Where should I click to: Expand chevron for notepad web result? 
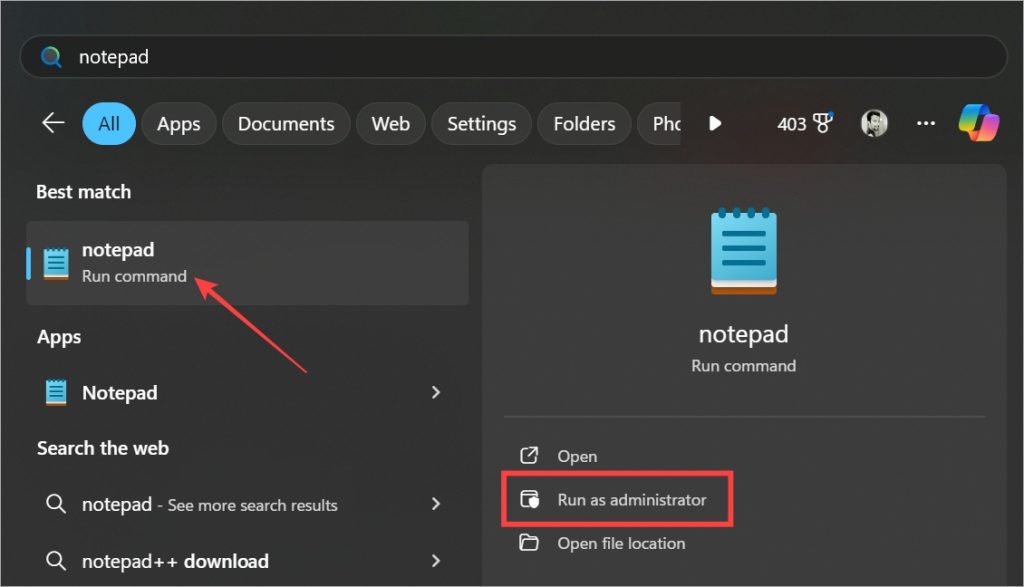click(x=436, y=503)
